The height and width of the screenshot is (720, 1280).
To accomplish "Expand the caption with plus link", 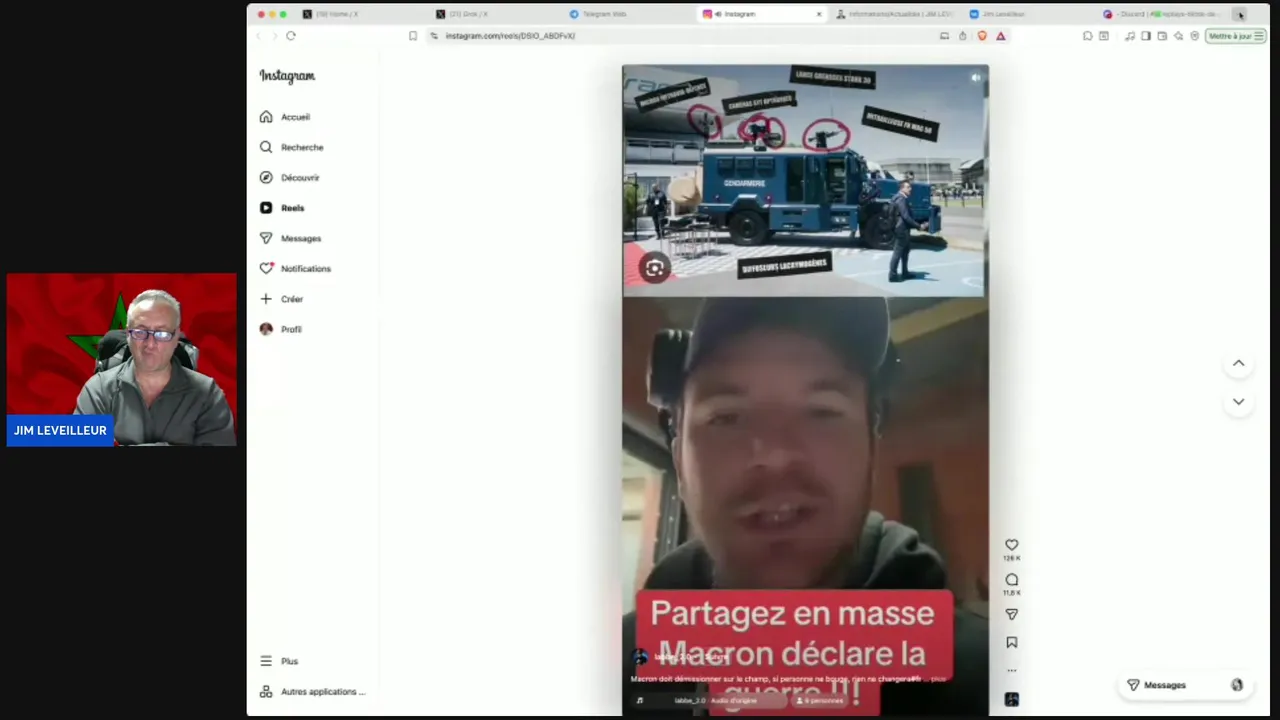I will click(x=937, y=679).
